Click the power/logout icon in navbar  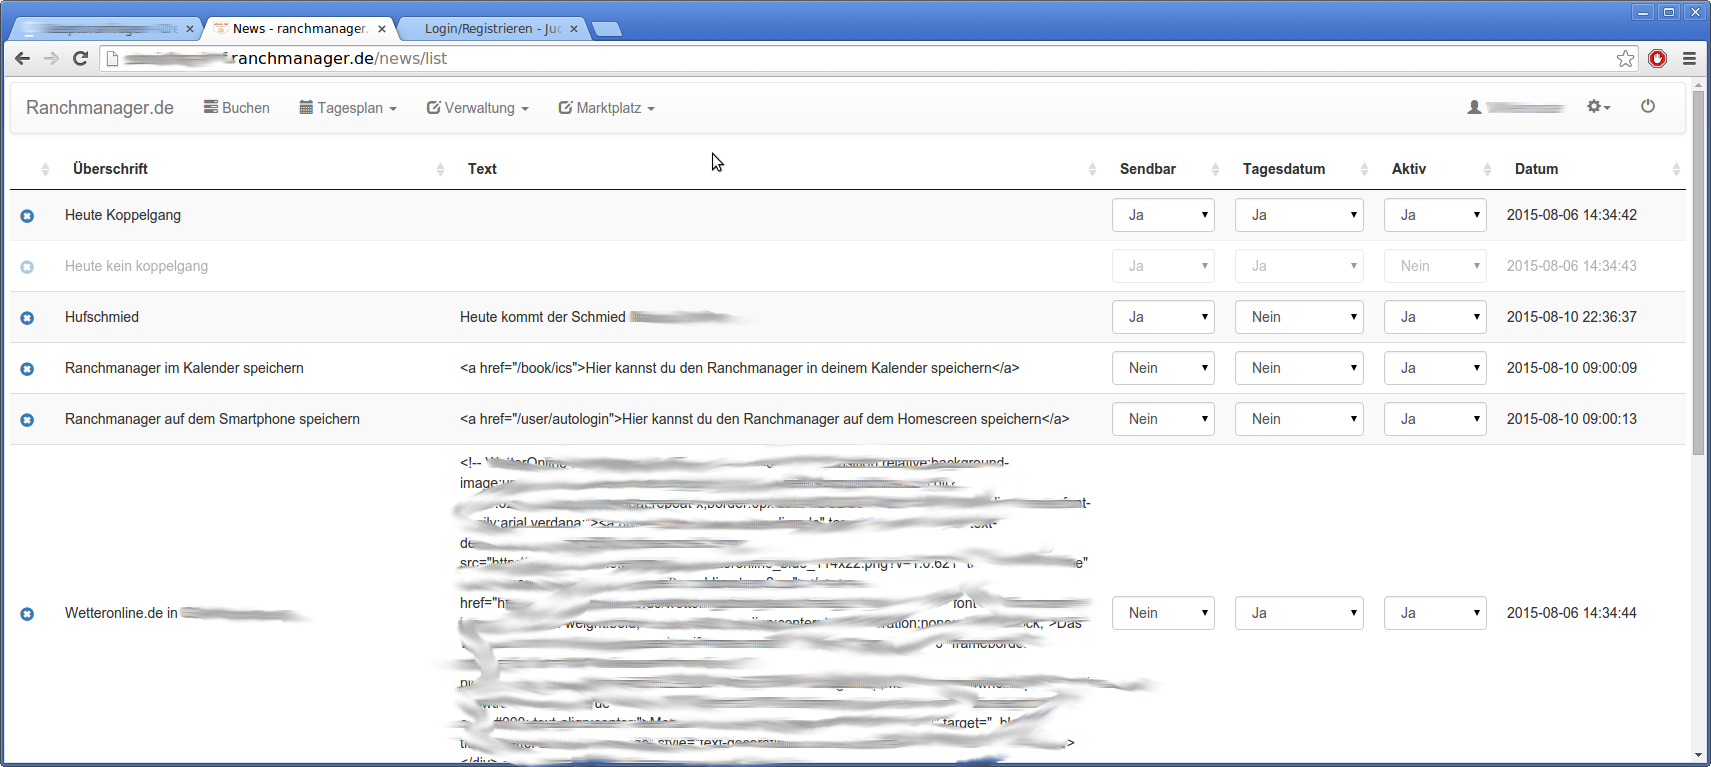1647,107
